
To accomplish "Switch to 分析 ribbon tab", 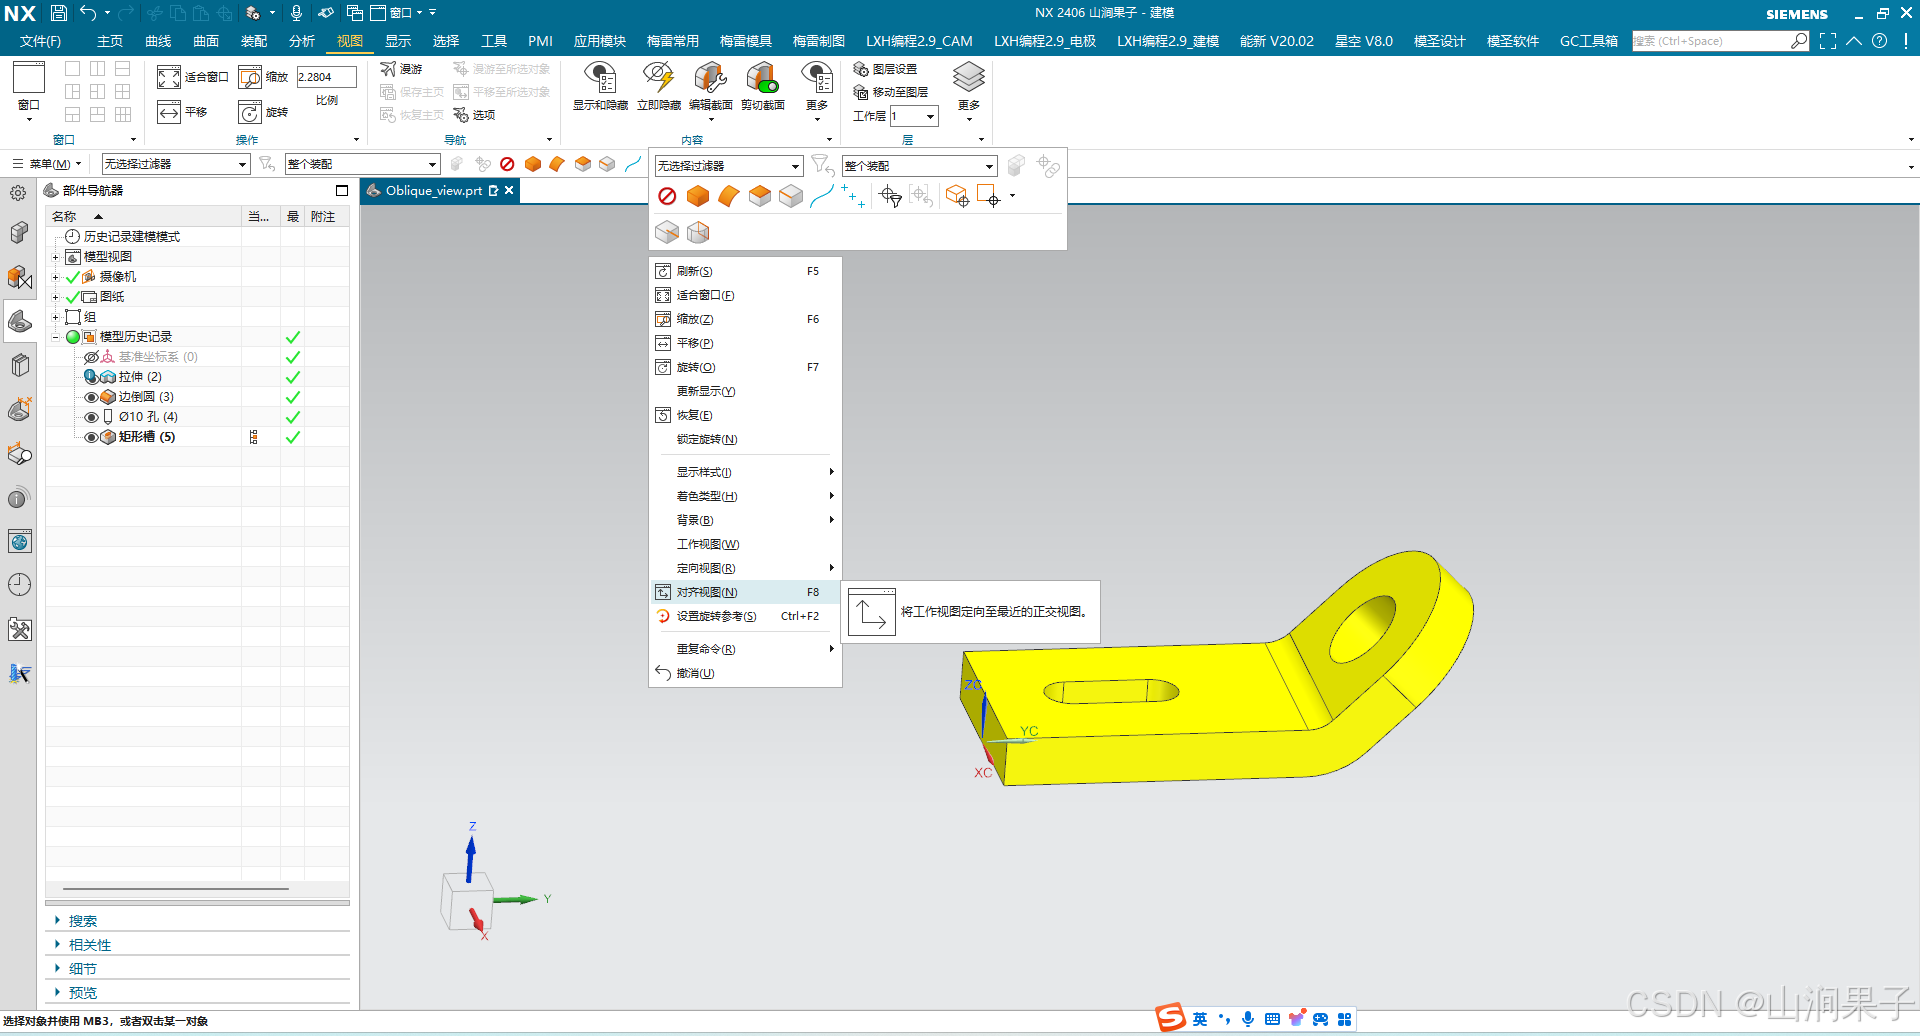I will click(302, 41).
